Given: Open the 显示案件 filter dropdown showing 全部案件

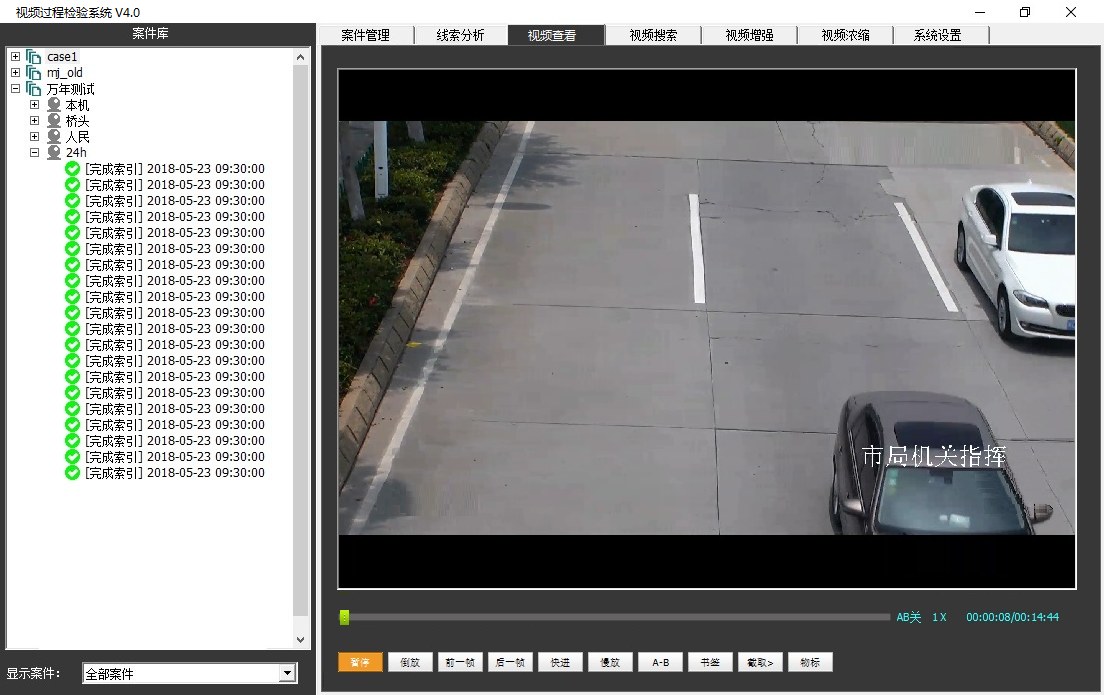Looking at the screenshot, I should pyautogui.click(x=189, y=673).
